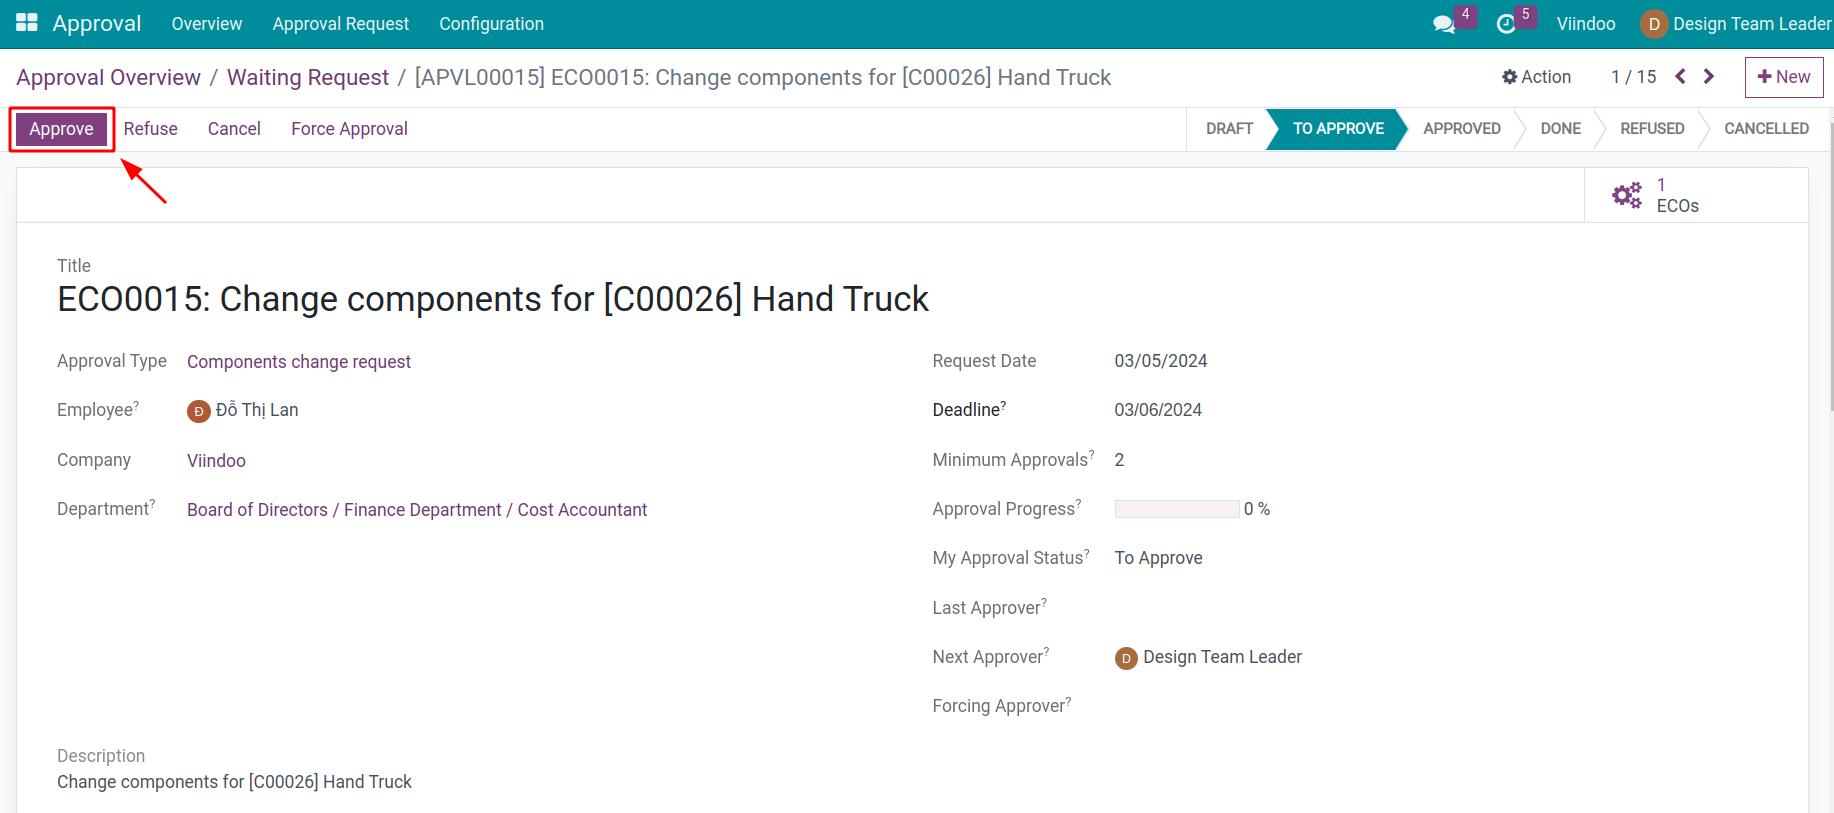Click the Minimum Approvals value 2
The width and height of the screenshot is (1834, 813).
coord(1119,460)
